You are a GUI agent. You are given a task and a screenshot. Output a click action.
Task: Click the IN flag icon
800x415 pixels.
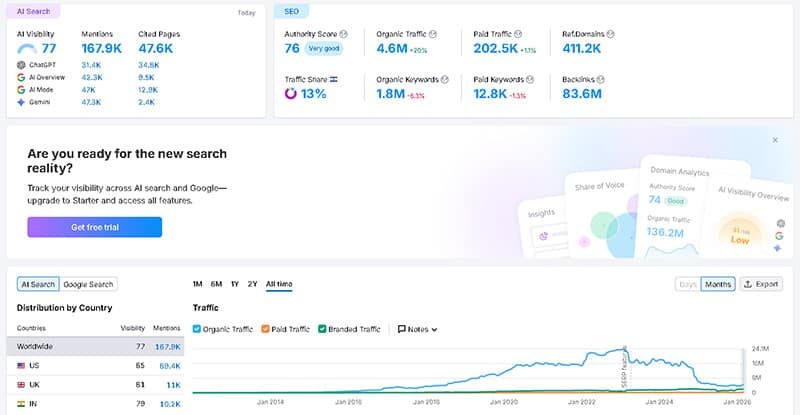click(21, 404)
